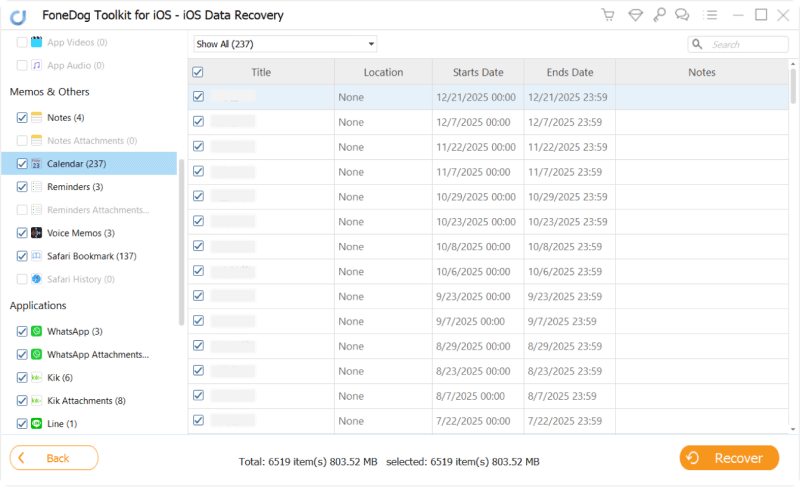Click the App Audio music note icon

(x=36, y=65)
